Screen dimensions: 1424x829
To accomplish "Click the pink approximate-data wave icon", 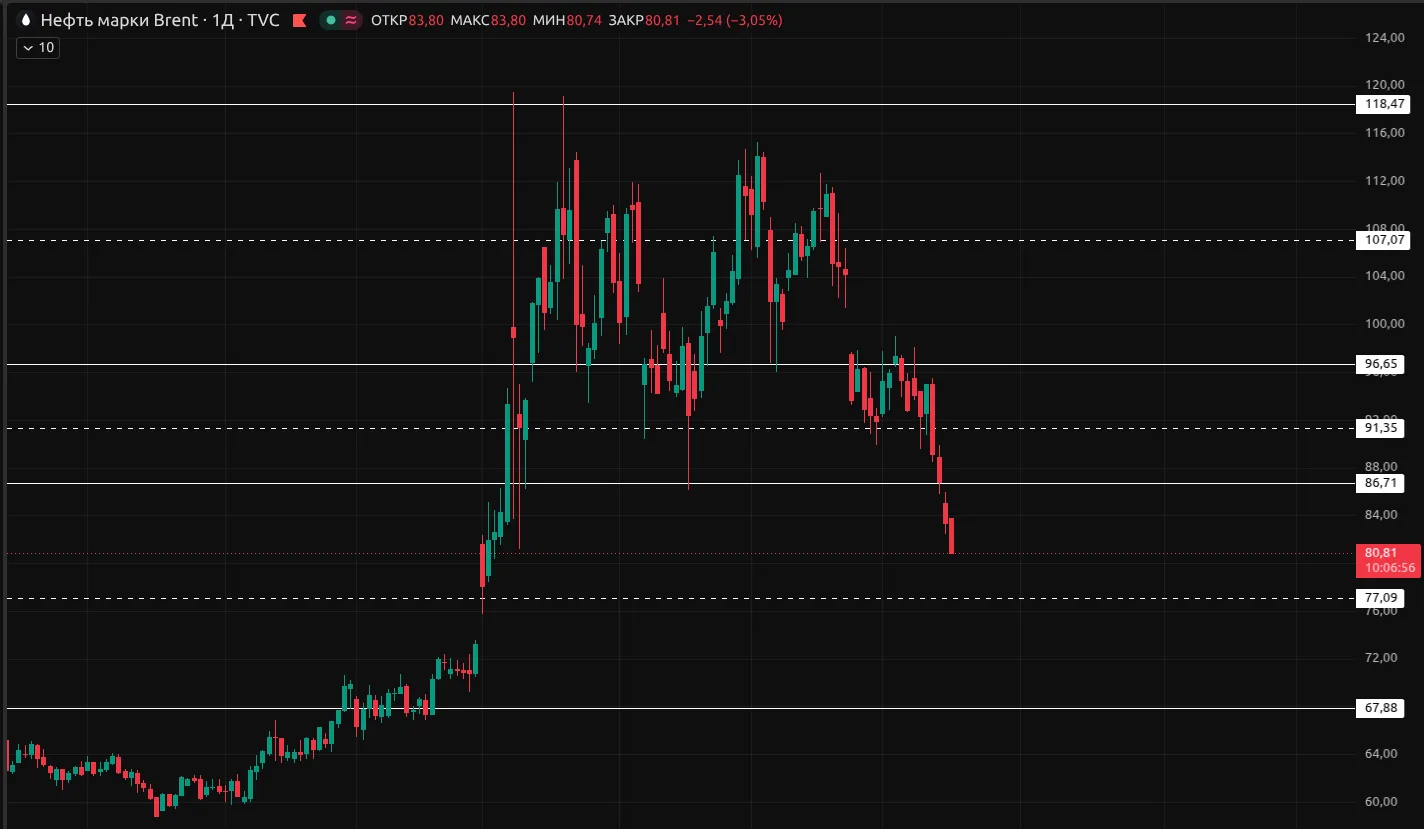I will point(351,20).
